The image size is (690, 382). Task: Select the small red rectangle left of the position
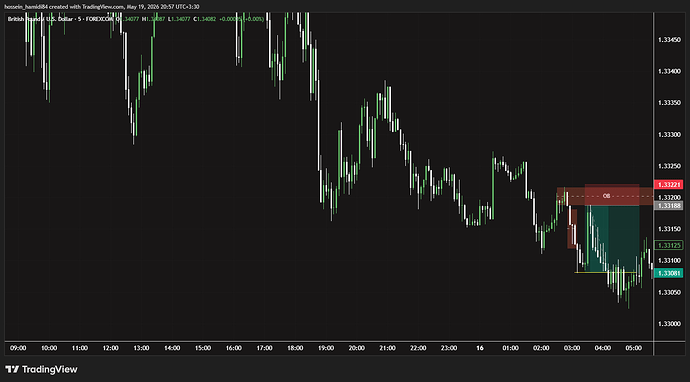[x=572, y=228]
